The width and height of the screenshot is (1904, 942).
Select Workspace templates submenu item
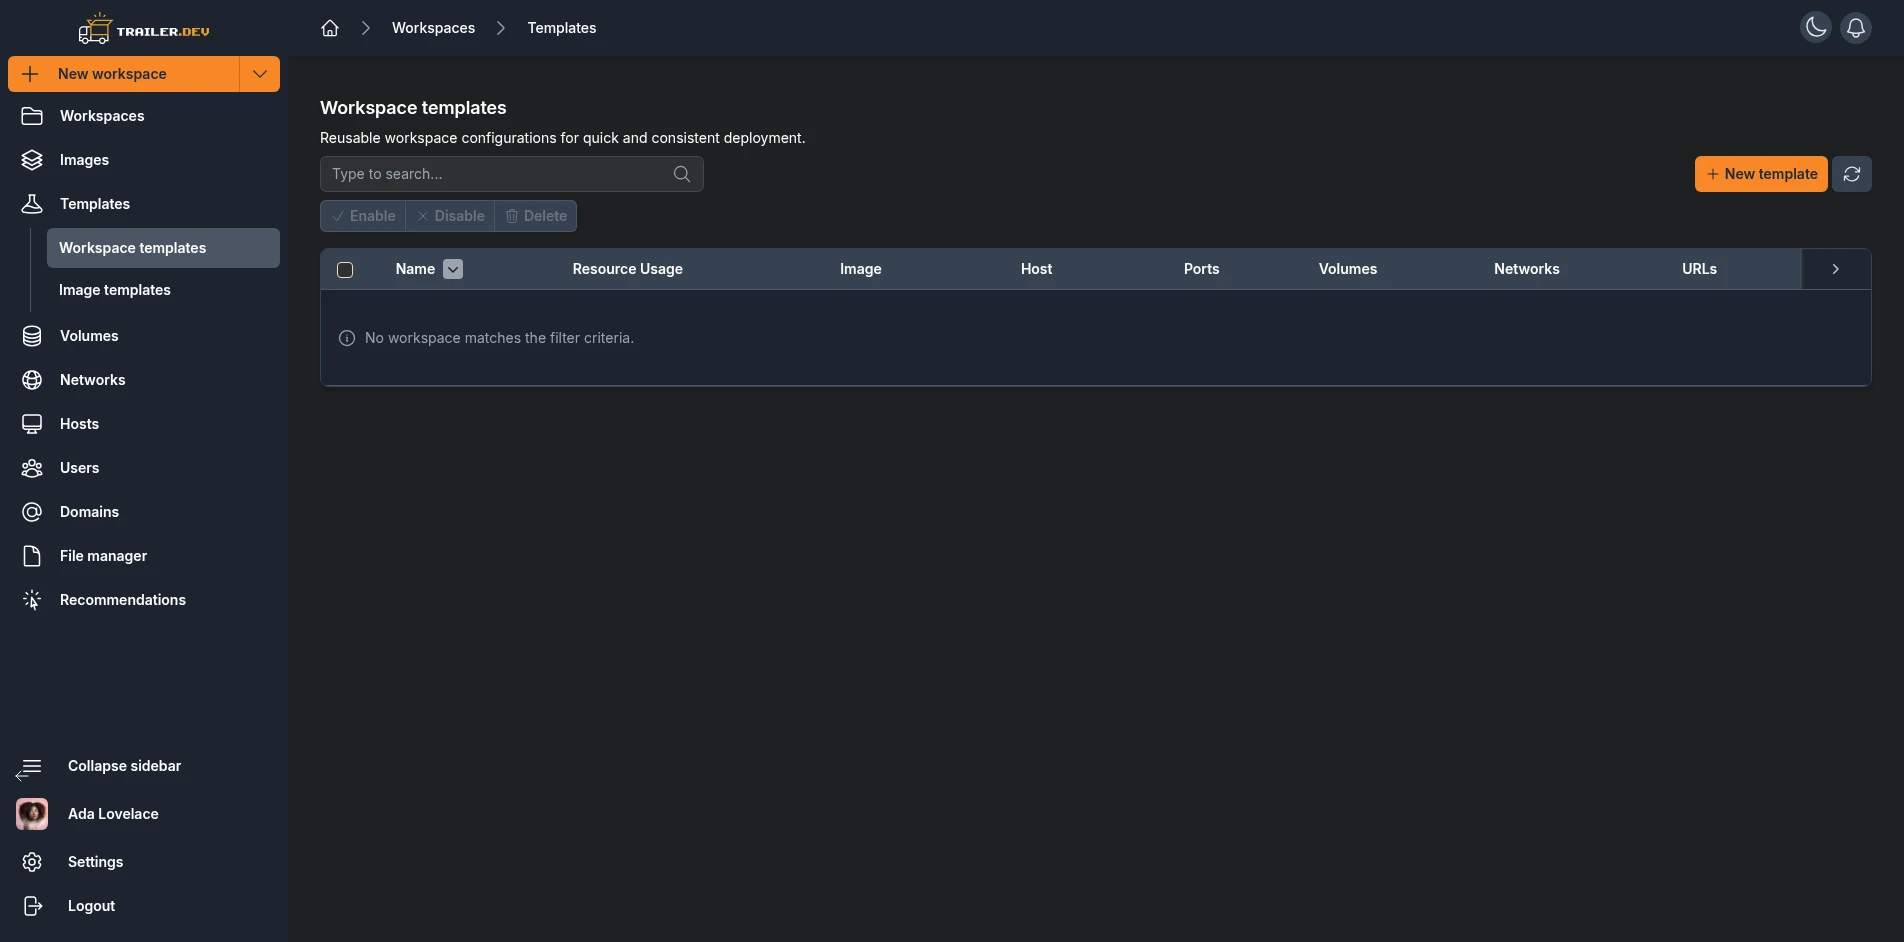click(x=163, y=248)
